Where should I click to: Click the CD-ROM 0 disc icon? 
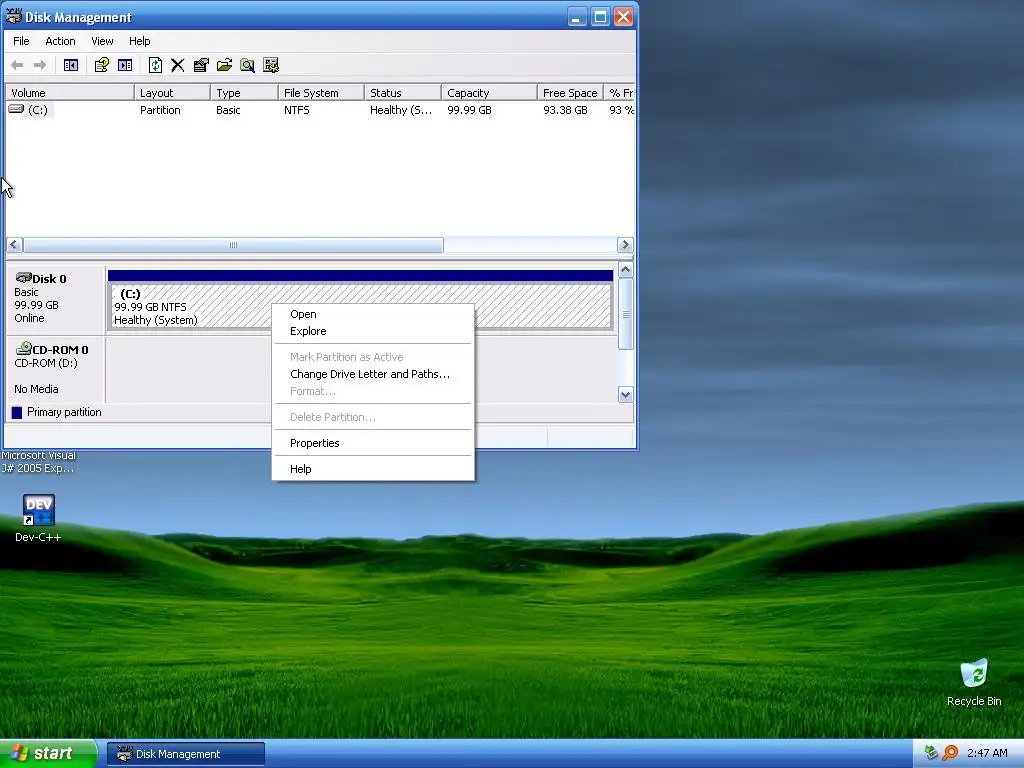[24, 348]
